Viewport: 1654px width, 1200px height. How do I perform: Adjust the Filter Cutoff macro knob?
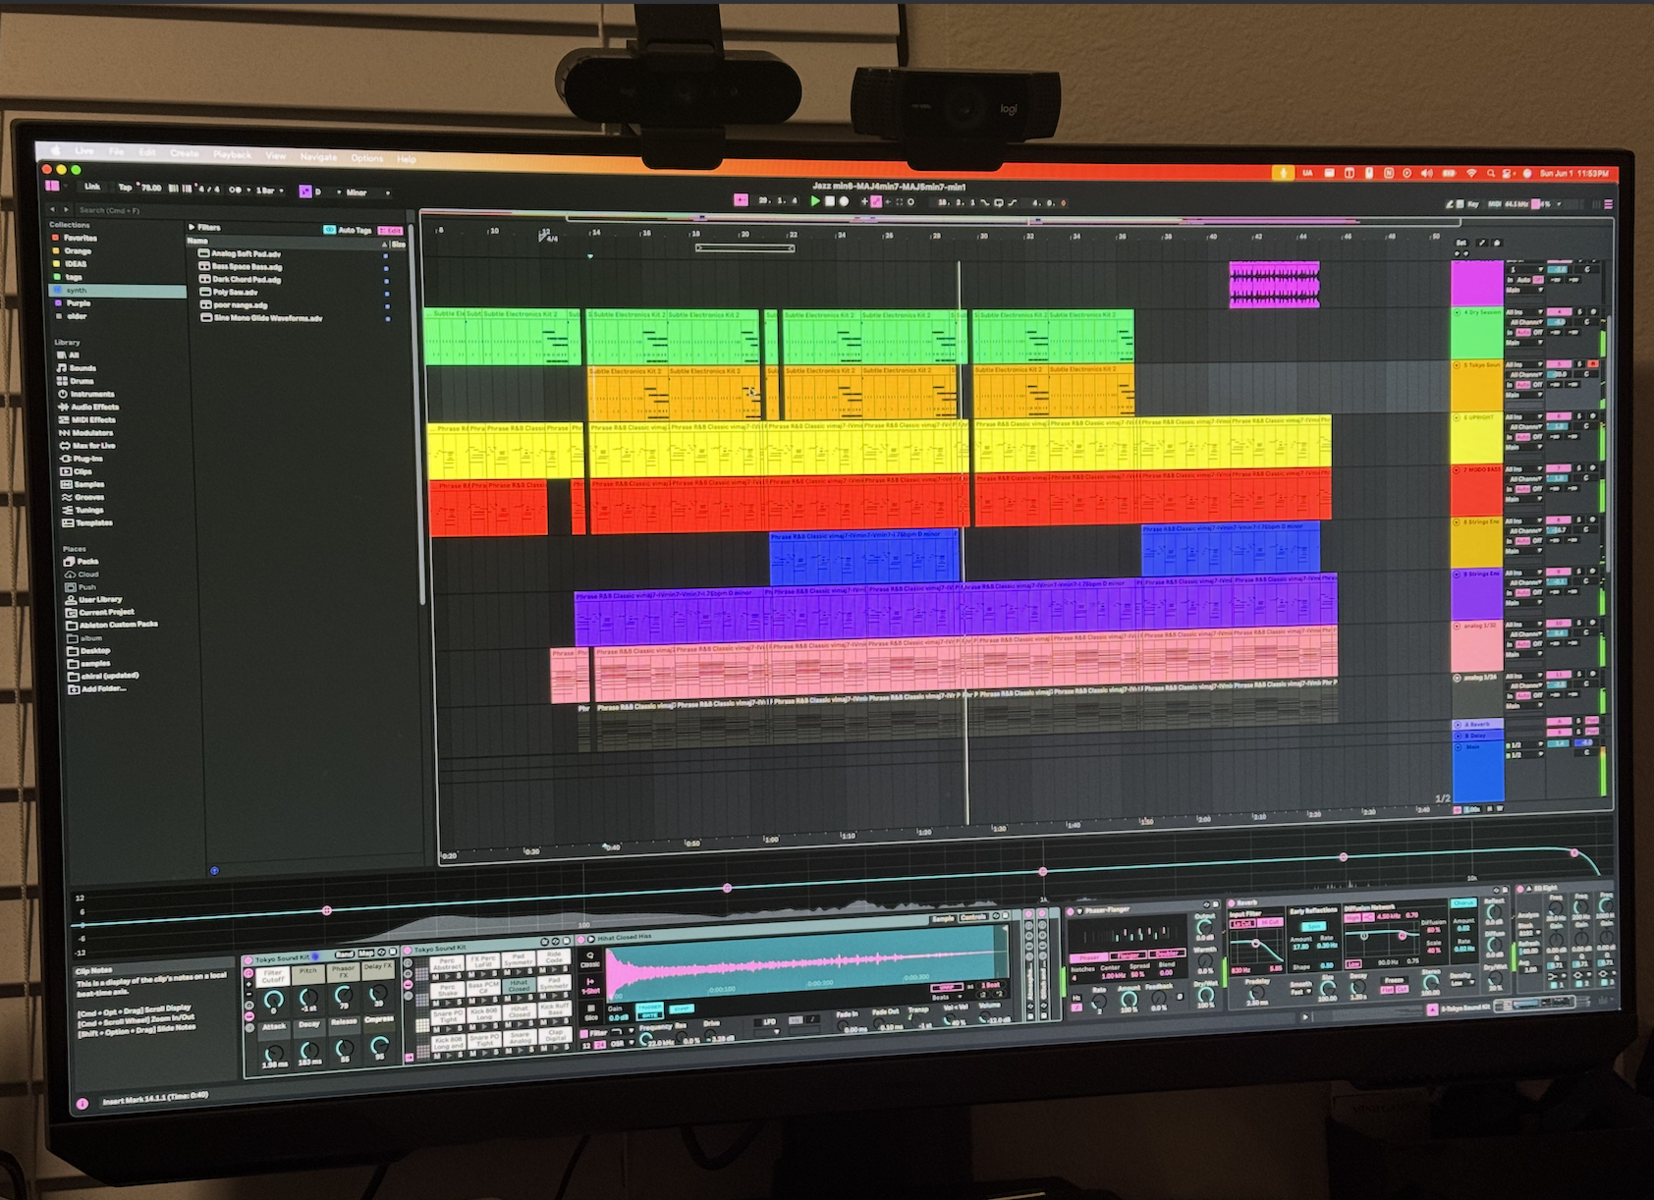(x=273, y=999)
